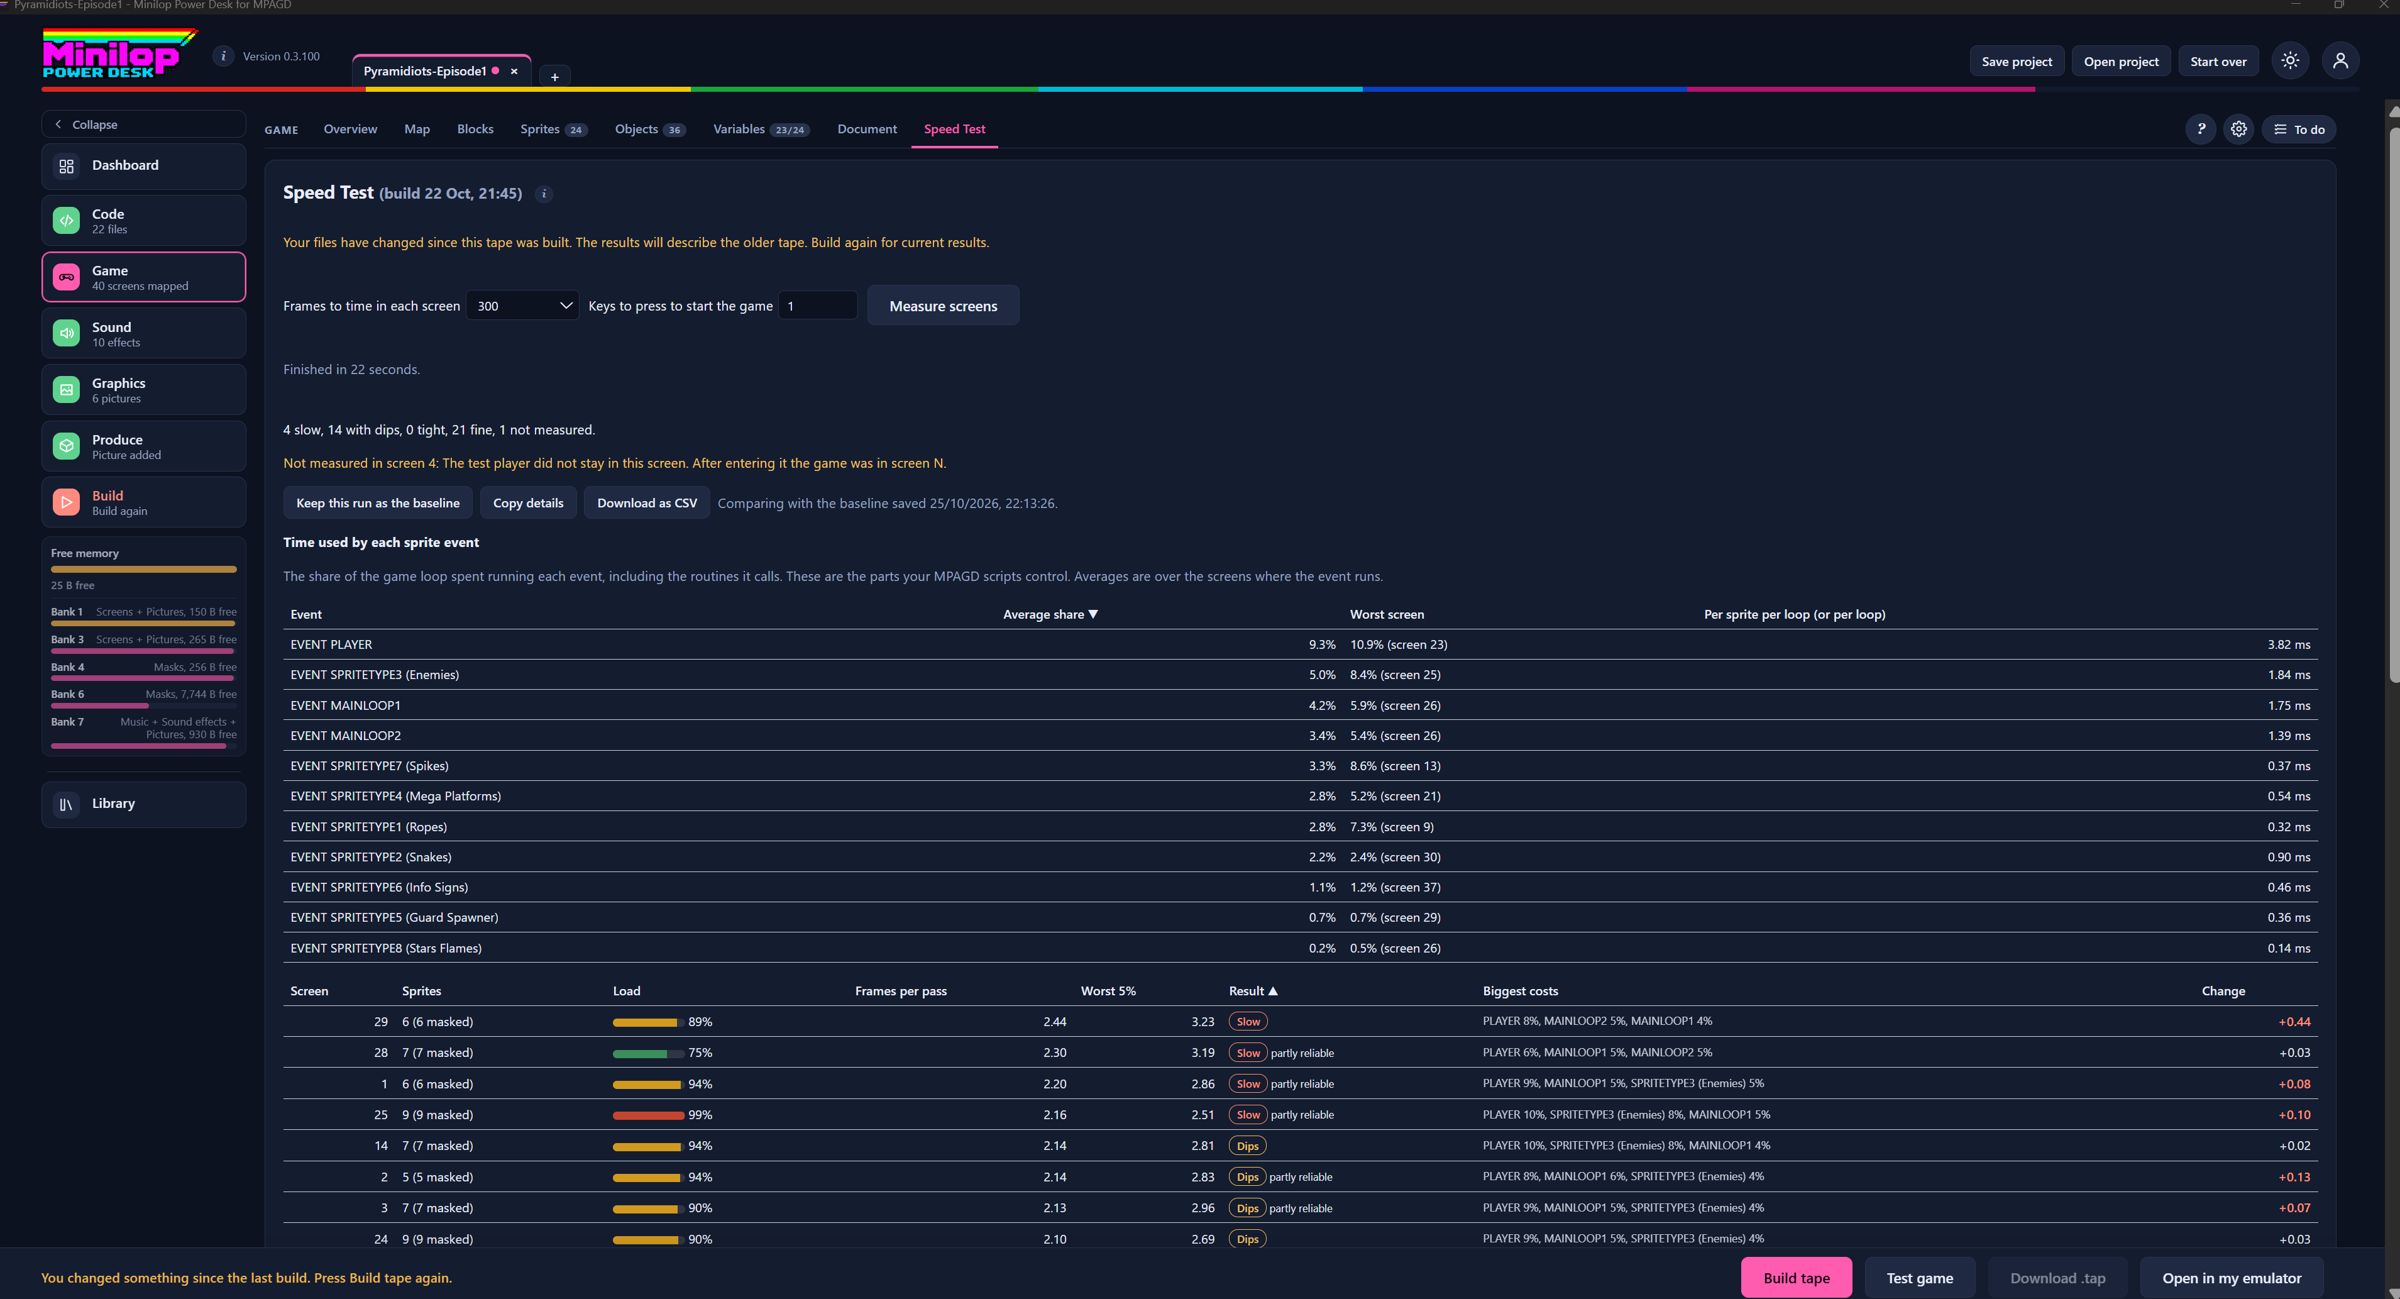
Task: Open the Document tab
Action: coord(867,129)
